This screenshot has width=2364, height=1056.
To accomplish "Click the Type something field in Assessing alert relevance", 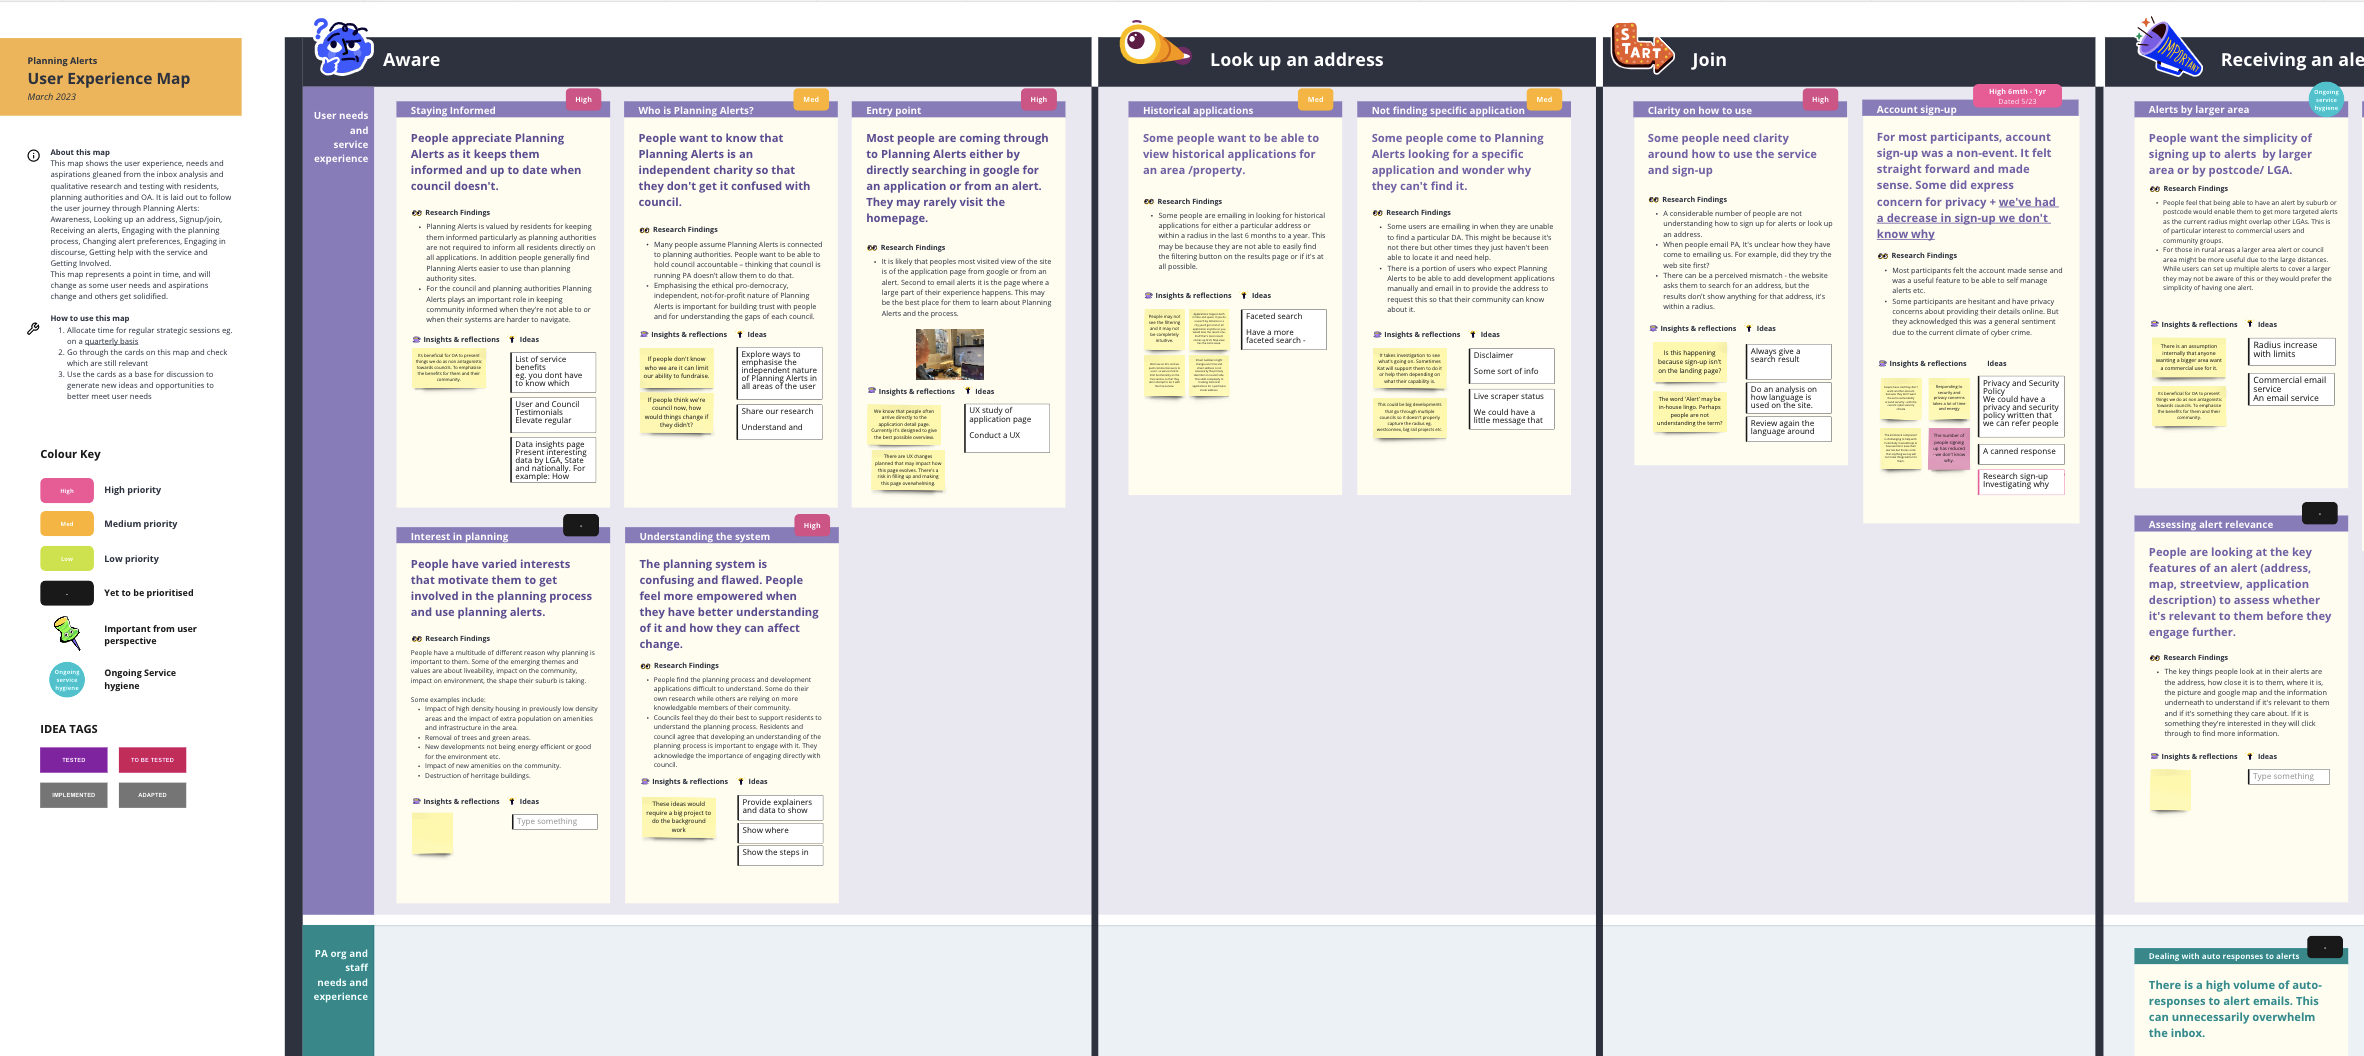I will (2289, 776).
